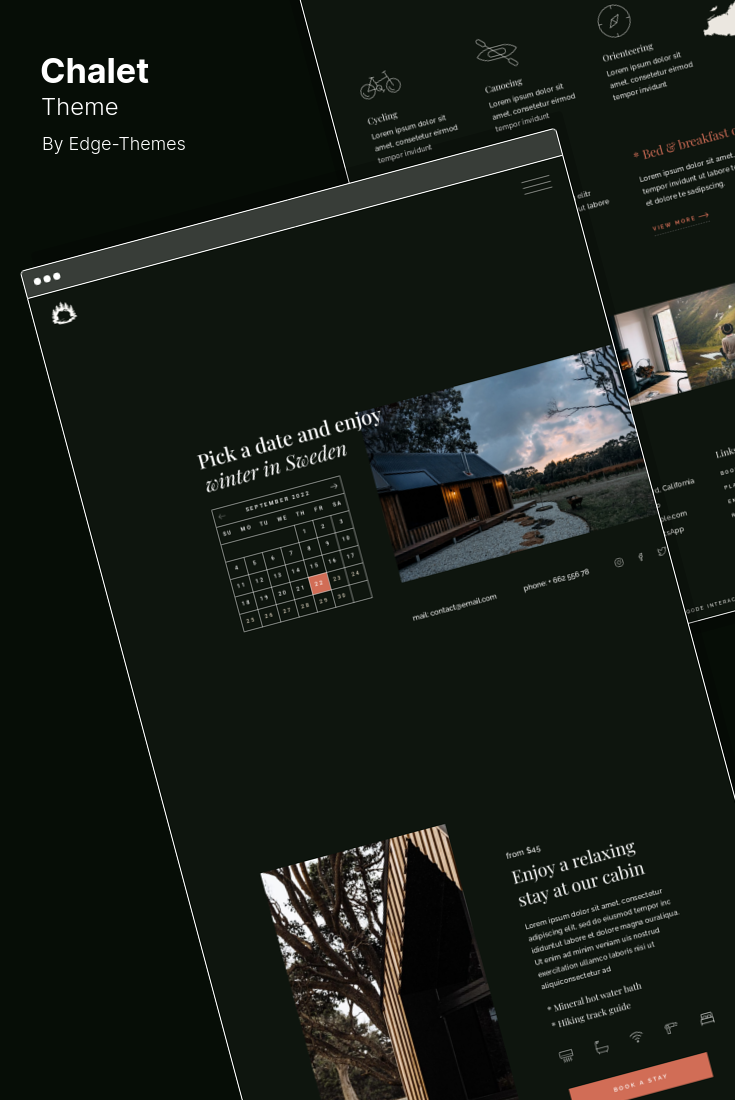
Task: Select date 11 in the calendar
Action: point(241,584)
